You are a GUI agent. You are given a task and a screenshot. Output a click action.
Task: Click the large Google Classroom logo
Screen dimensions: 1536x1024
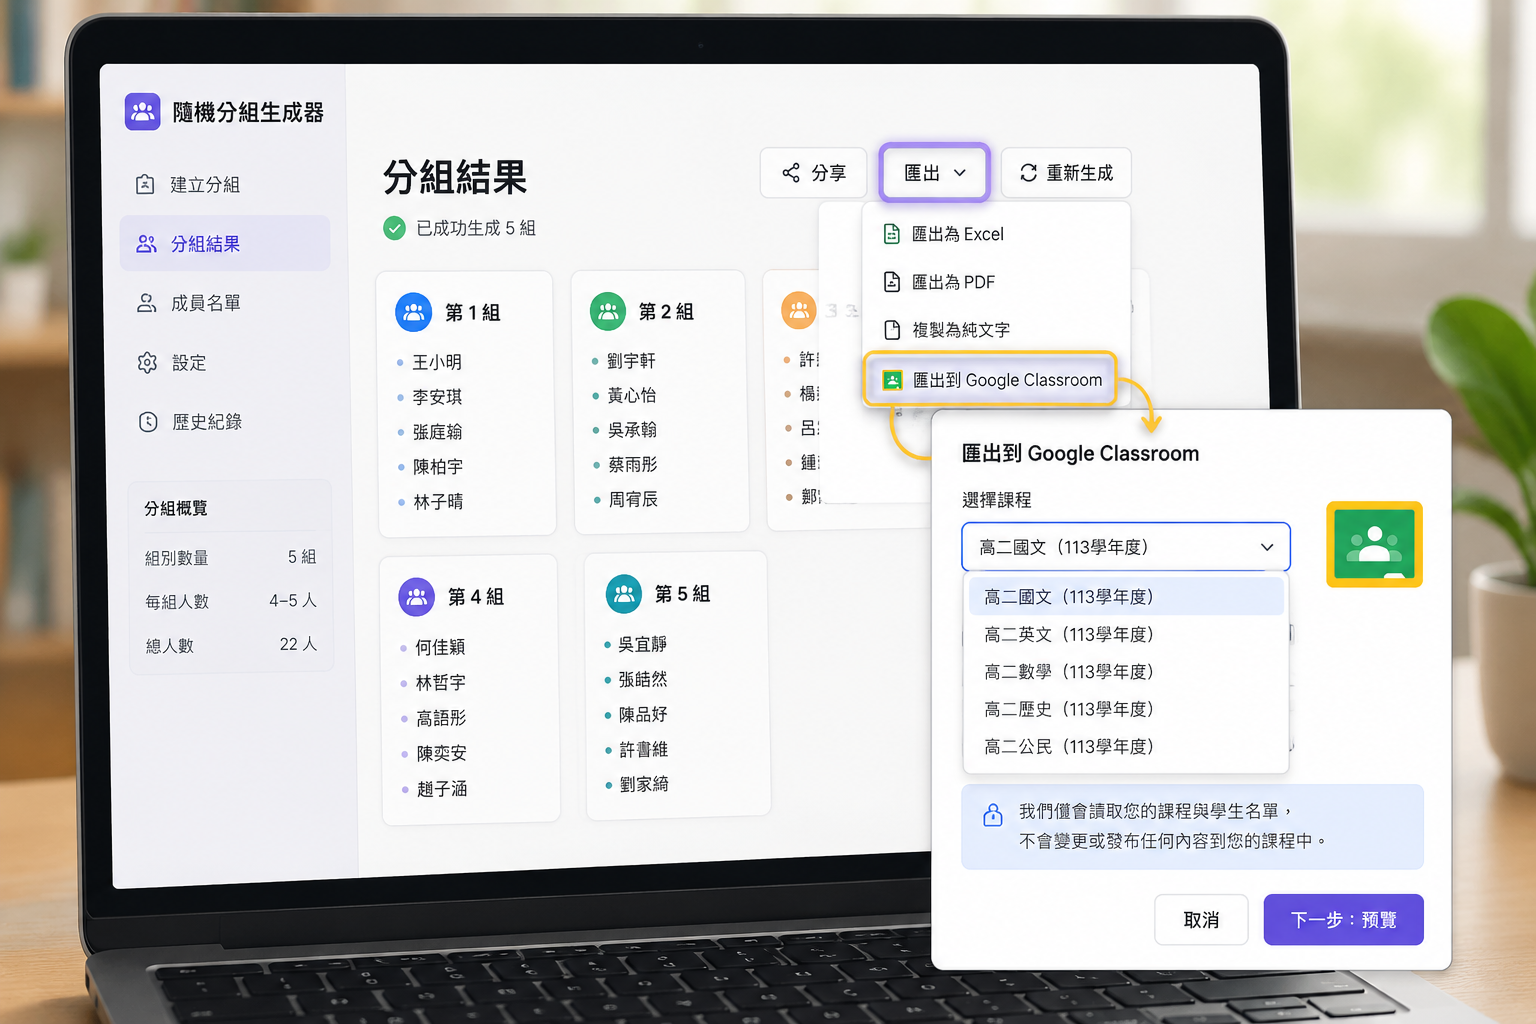(1374, 544)
